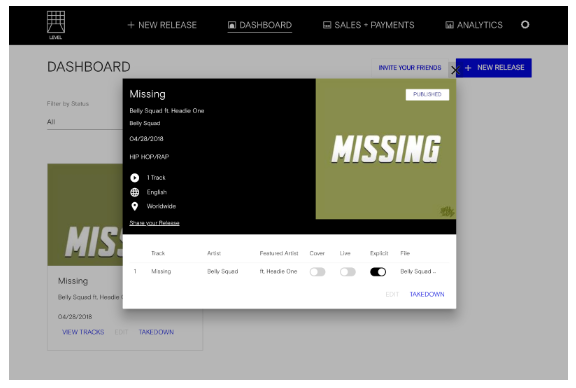Click View Tracks on the Missing card

(x=83, y=332)
